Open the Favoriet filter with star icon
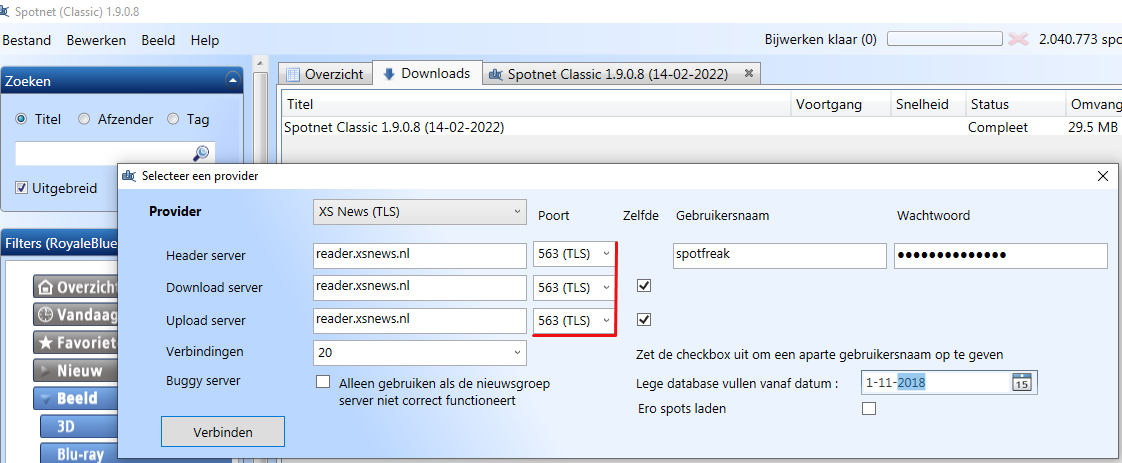Viewport: 1122px width, 463px height. pyautogui.click(x=75, y=343)
